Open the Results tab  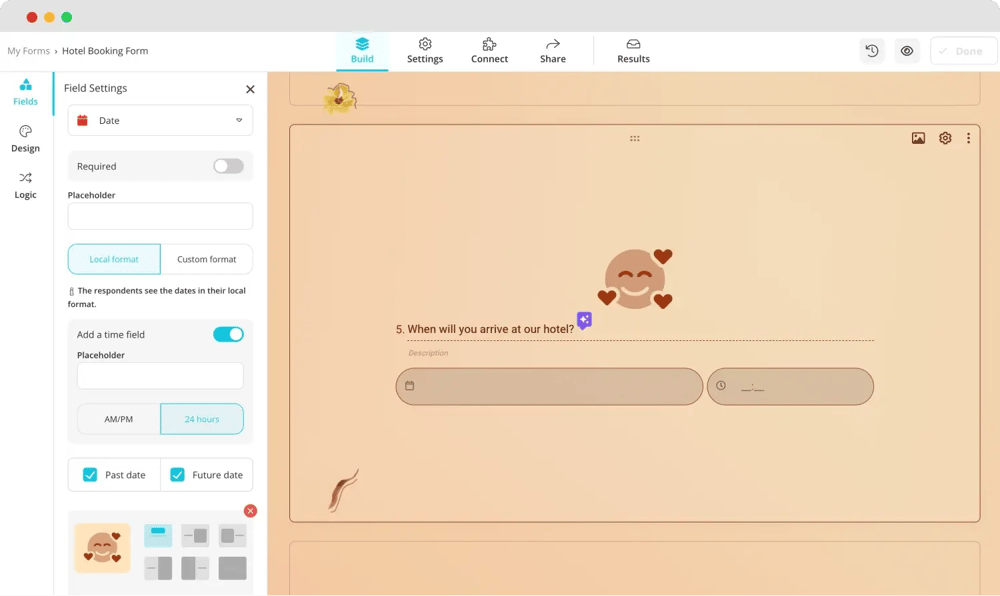pyautogui.click(x=633, y=51)
